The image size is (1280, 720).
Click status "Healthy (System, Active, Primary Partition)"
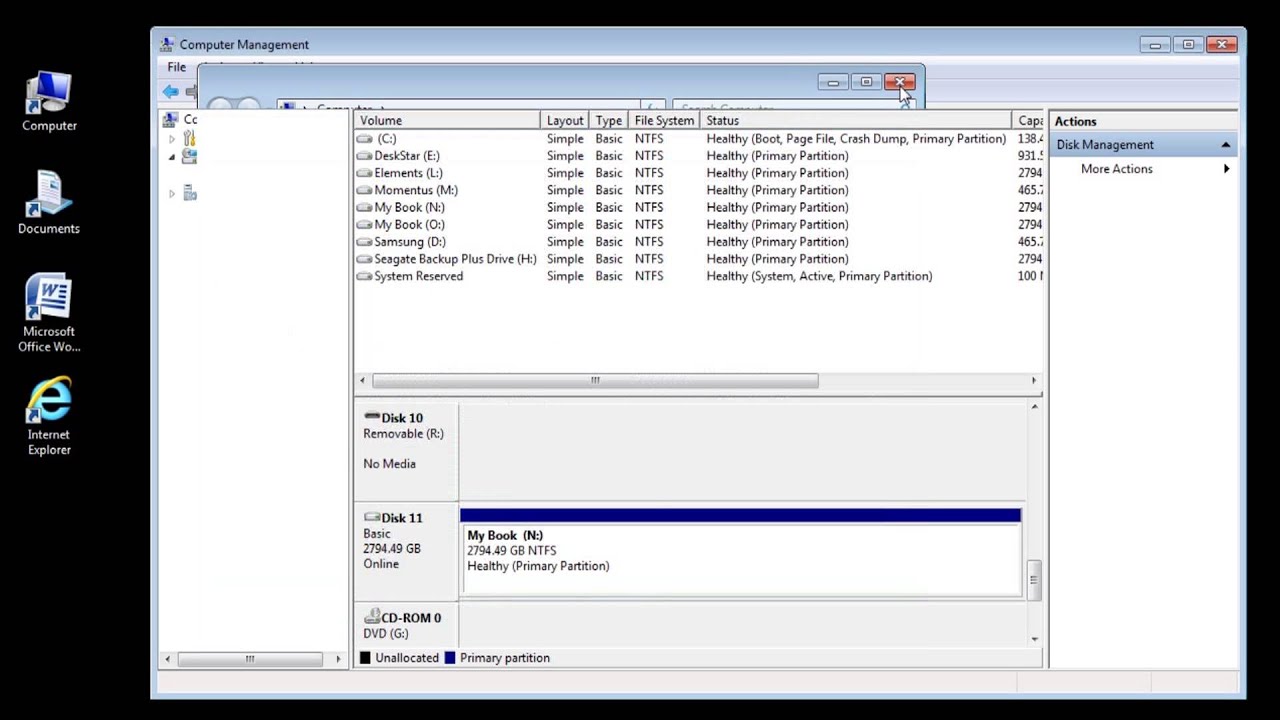tap(819, 276)
